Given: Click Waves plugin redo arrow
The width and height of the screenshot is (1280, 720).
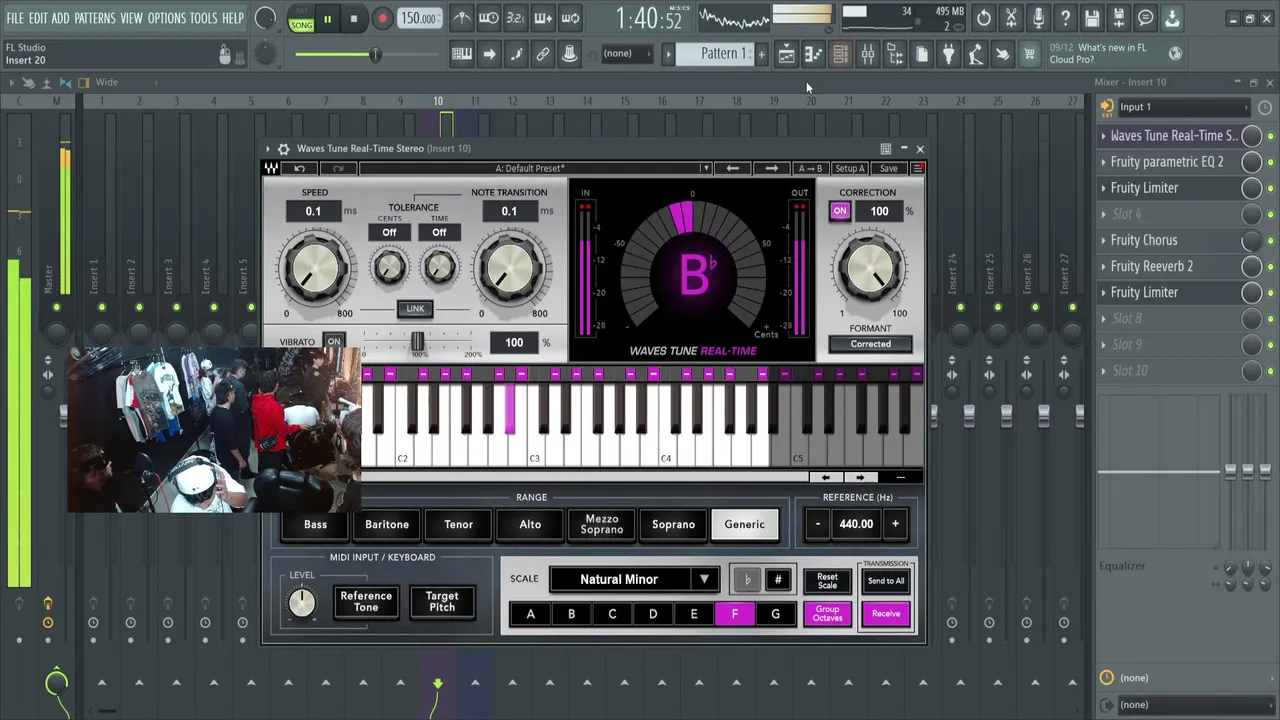Looking at the screenshot, I should [338, 168].
